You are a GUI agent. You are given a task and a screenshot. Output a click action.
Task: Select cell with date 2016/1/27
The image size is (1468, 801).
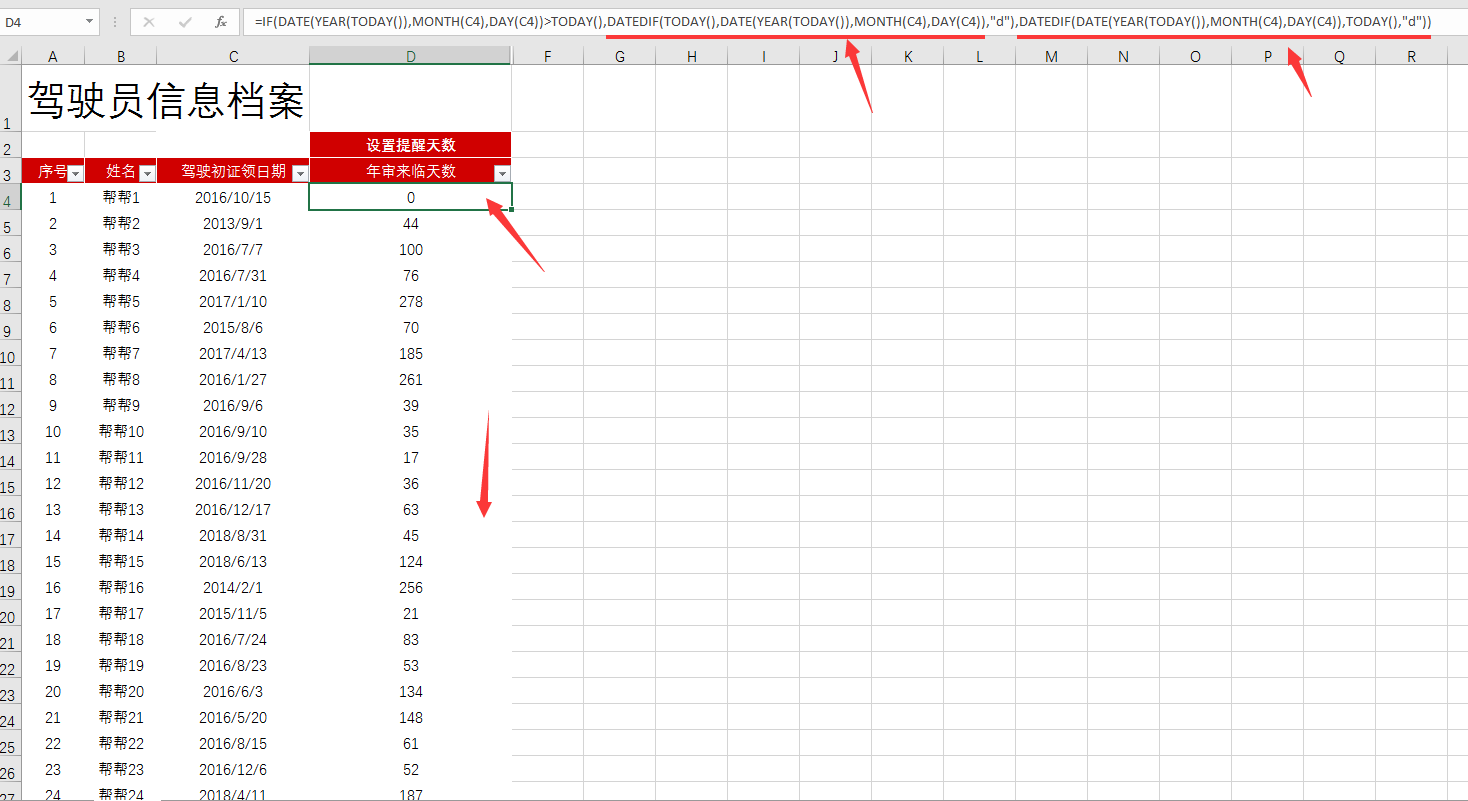pos(233,380)
